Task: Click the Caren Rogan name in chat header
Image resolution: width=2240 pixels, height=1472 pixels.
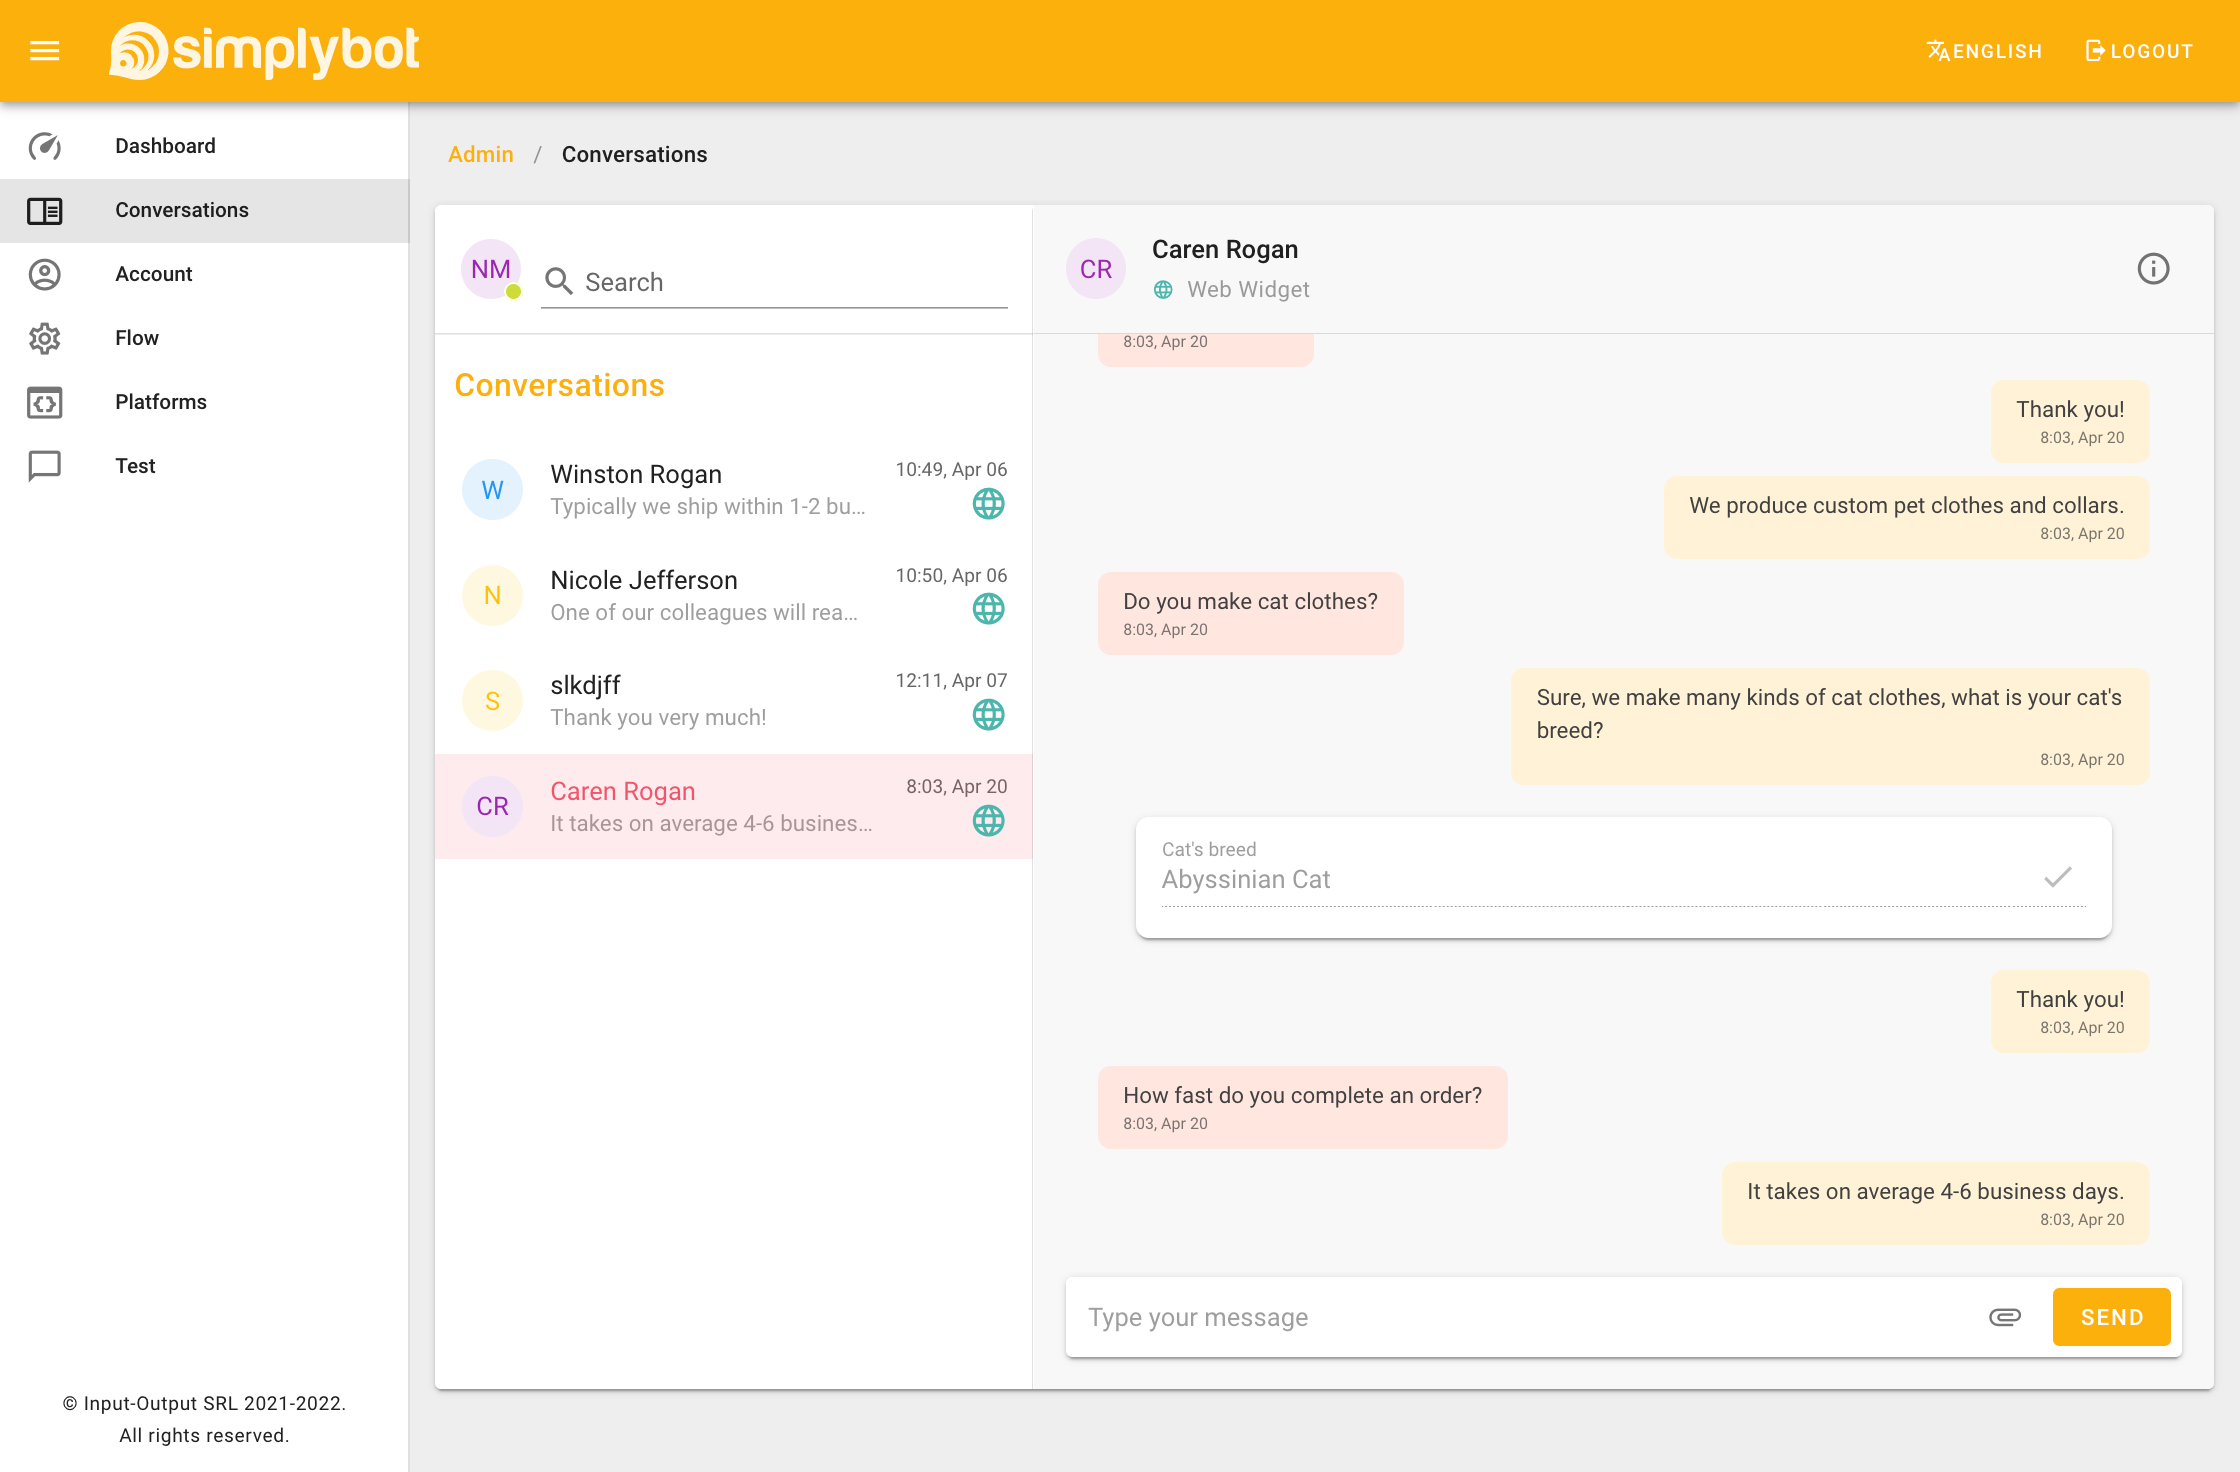Action: tap(1225, 249)
